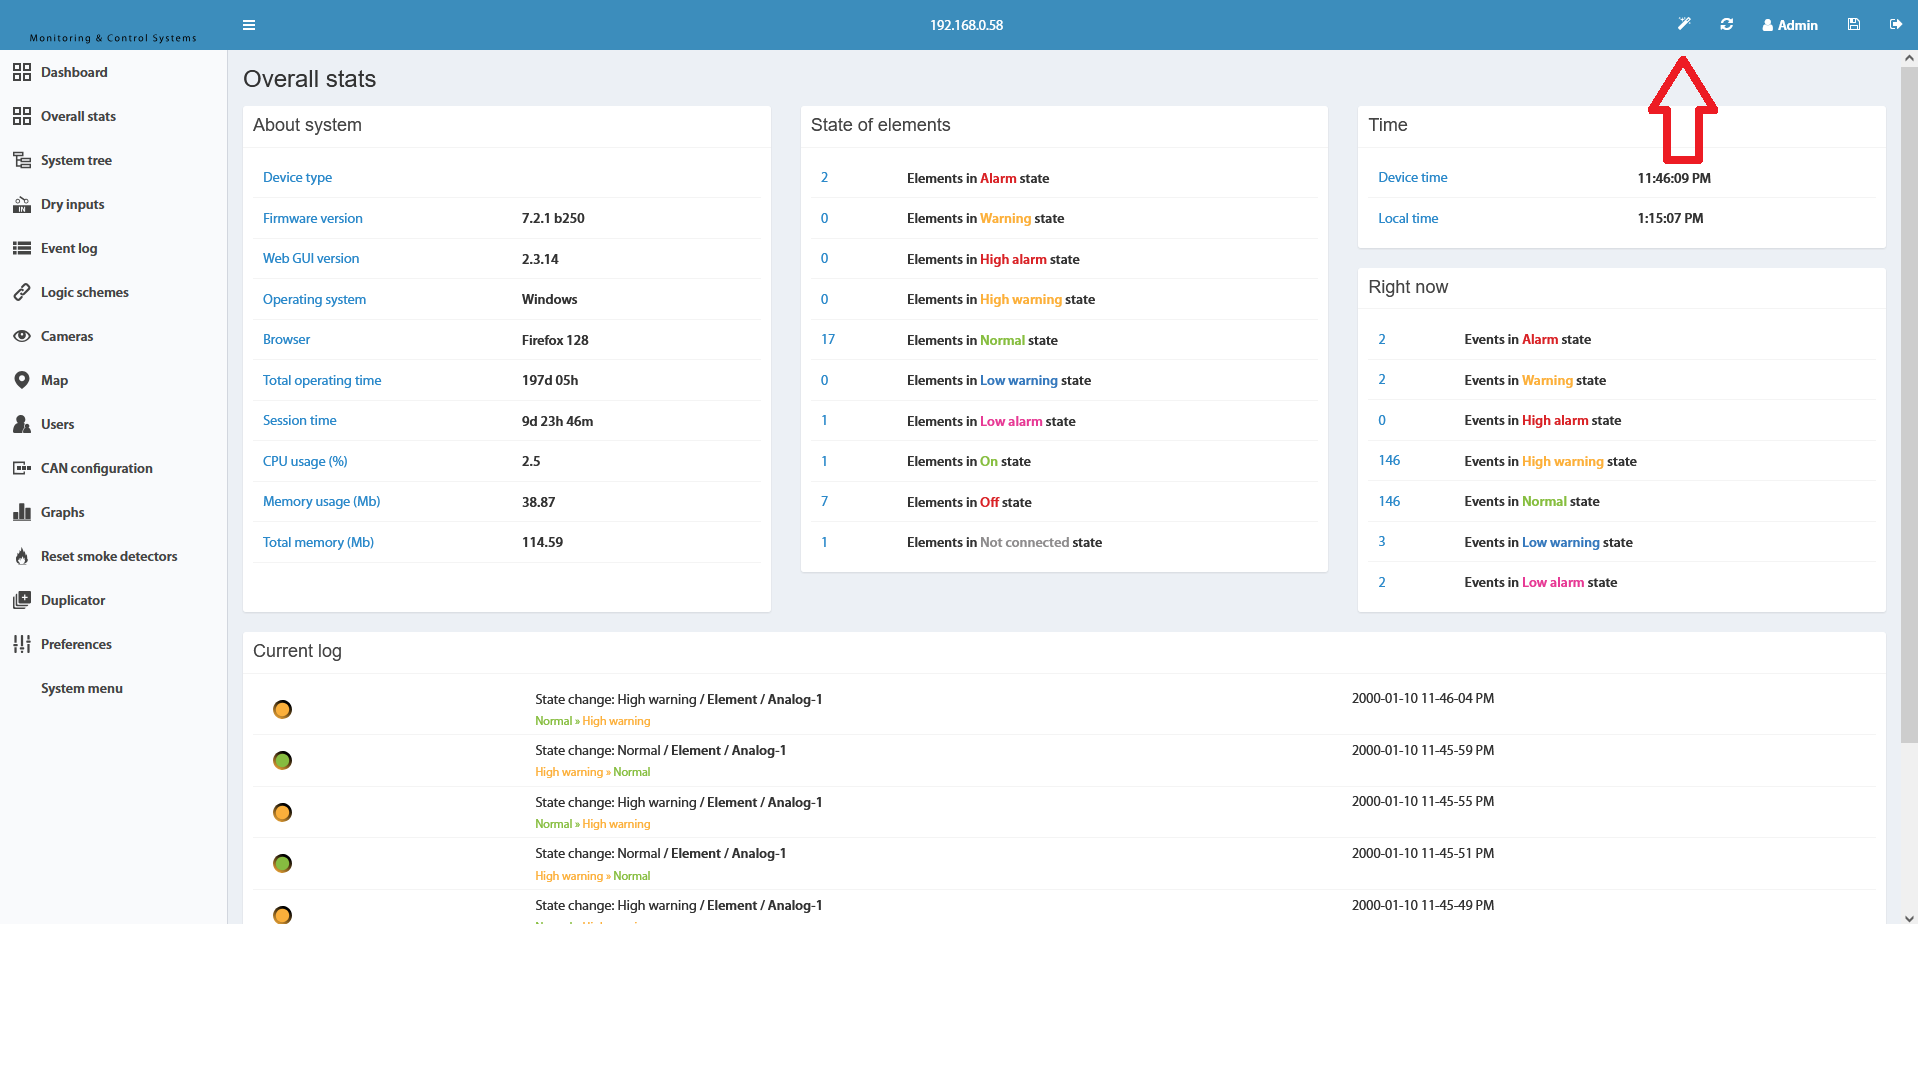Click the scrollbar down arrow
1920x1080 pixels.
pyautogui.click(x=1909, y=919)
